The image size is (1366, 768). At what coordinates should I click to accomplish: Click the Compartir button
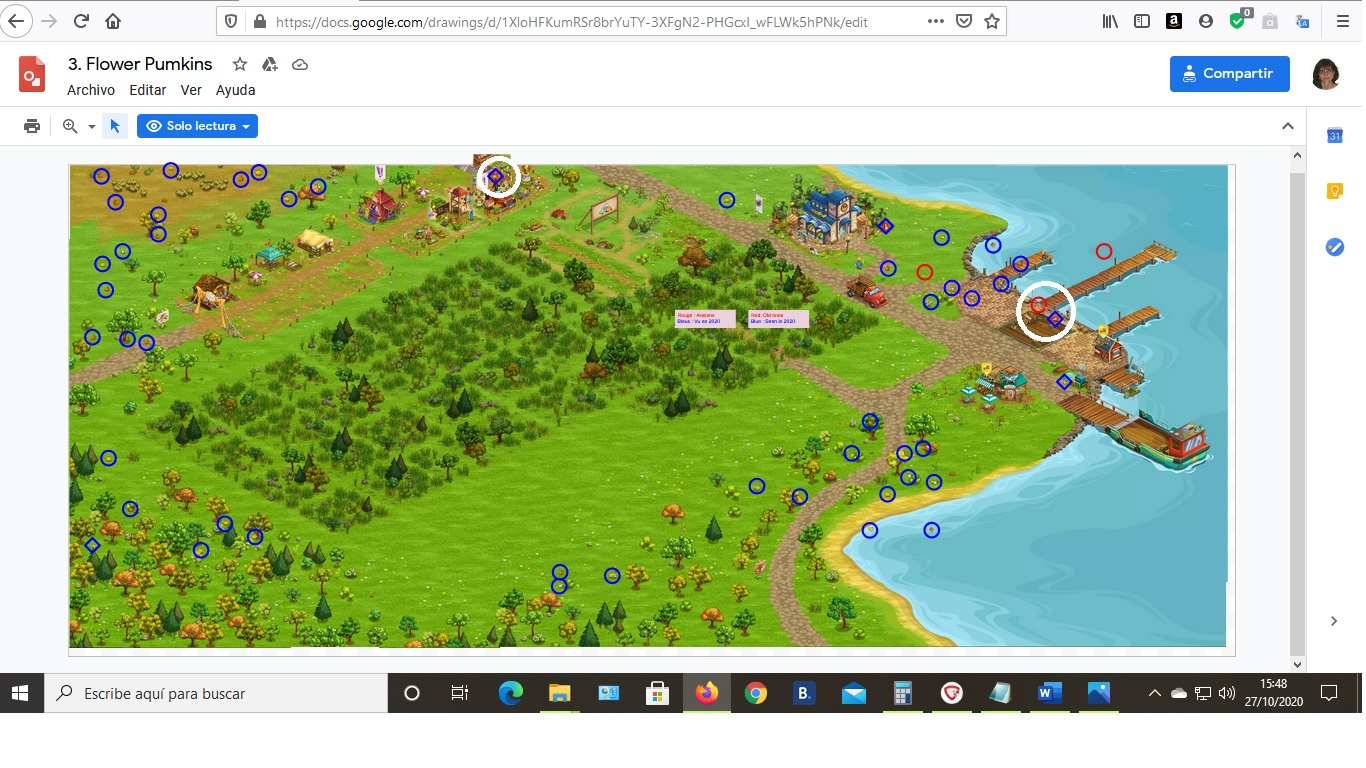coord(1230,74)
